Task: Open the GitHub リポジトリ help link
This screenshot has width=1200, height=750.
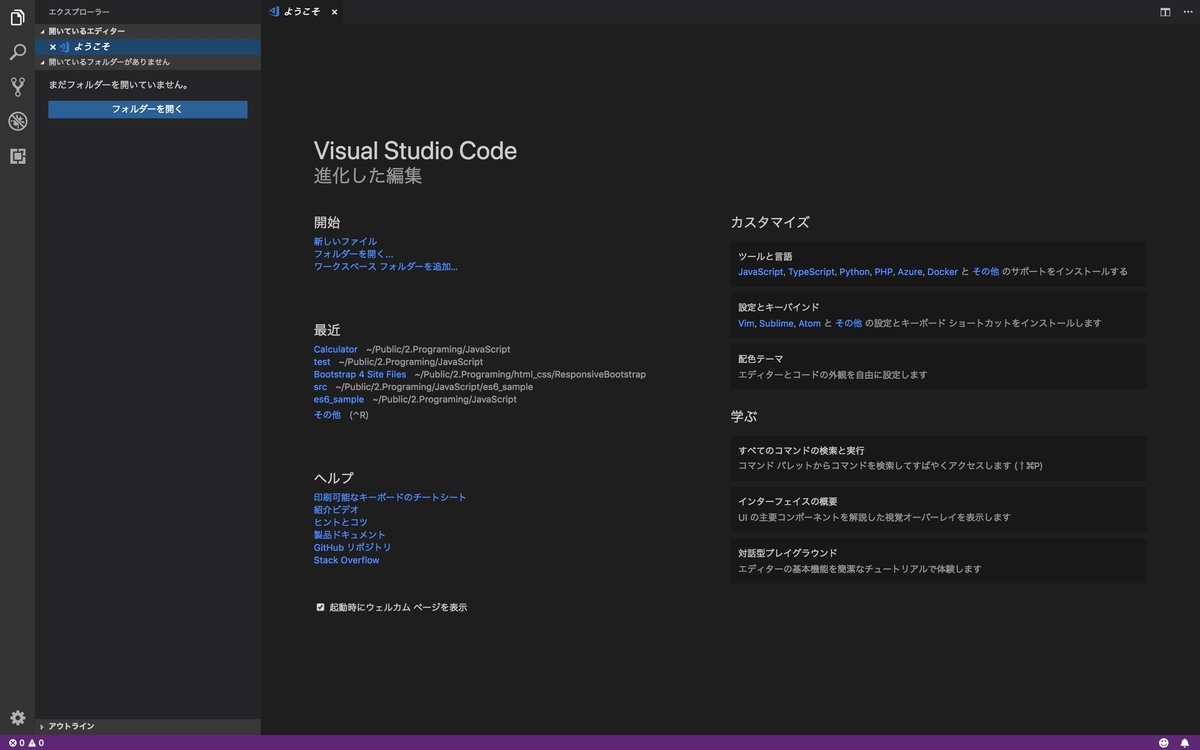Action: point(350,547)
